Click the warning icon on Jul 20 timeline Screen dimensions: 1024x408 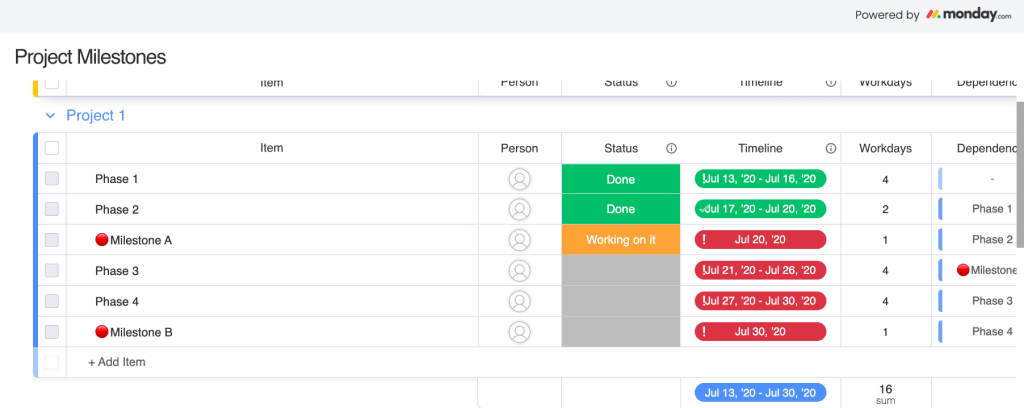[x=704, y=240]
